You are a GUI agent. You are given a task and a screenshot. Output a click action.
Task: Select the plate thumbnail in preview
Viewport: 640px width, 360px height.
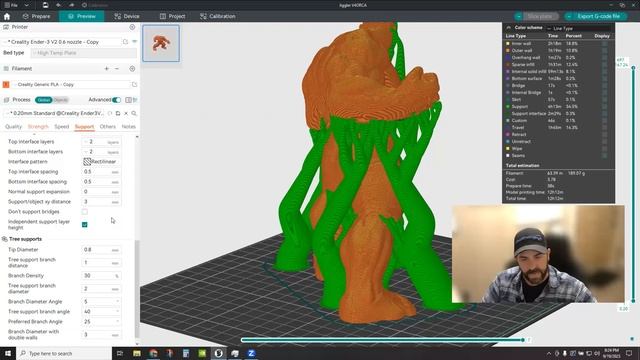[x=161, y=43]
